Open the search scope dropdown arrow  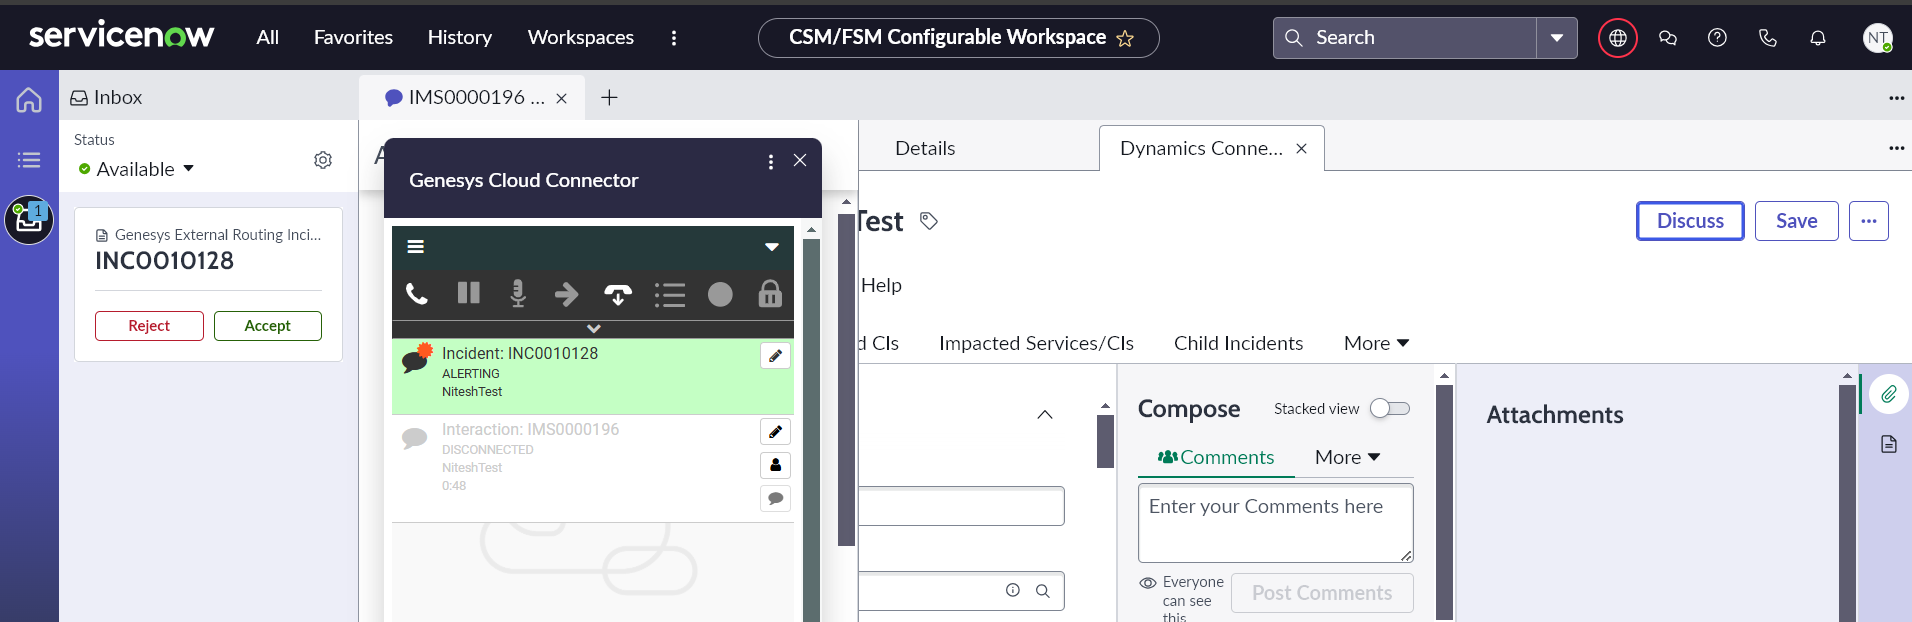(x=1557, y=38)
